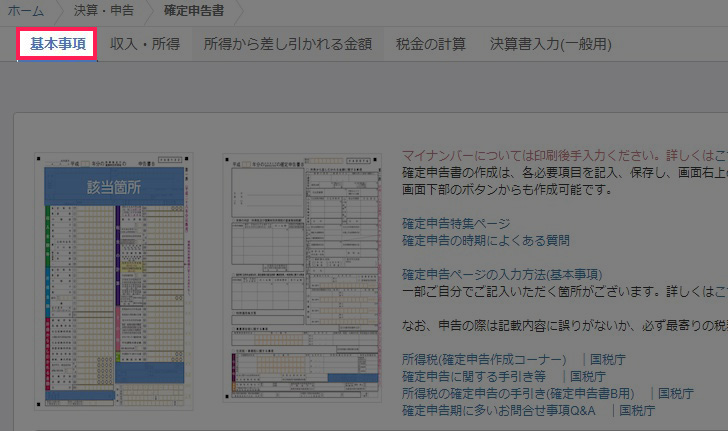Open 確定申告期に多いお問合せ事項Q&A link
Image resolution: width=728 pixels, height=431 pixels.
point(498,410)
